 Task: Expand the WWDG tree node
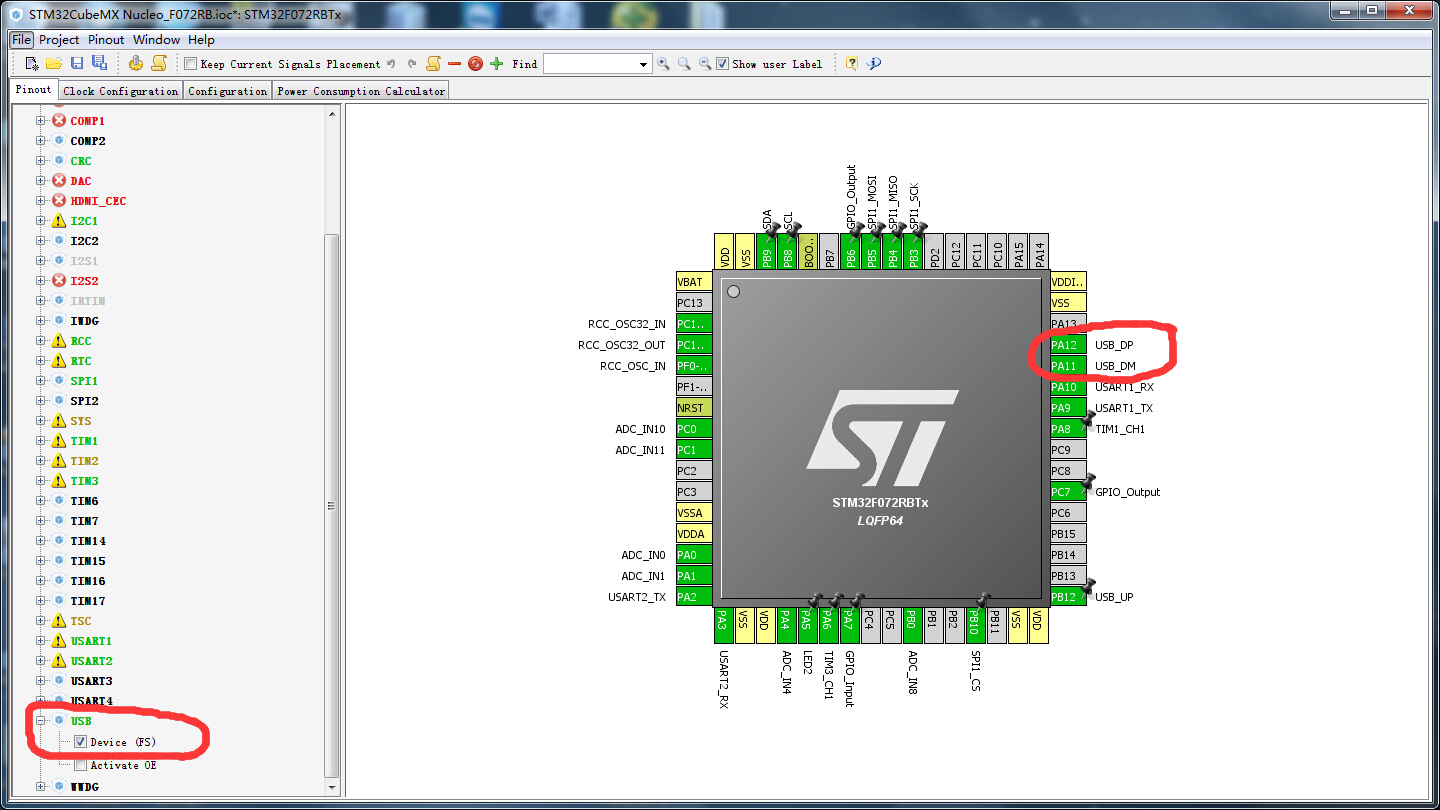click(x=41, y=787)
